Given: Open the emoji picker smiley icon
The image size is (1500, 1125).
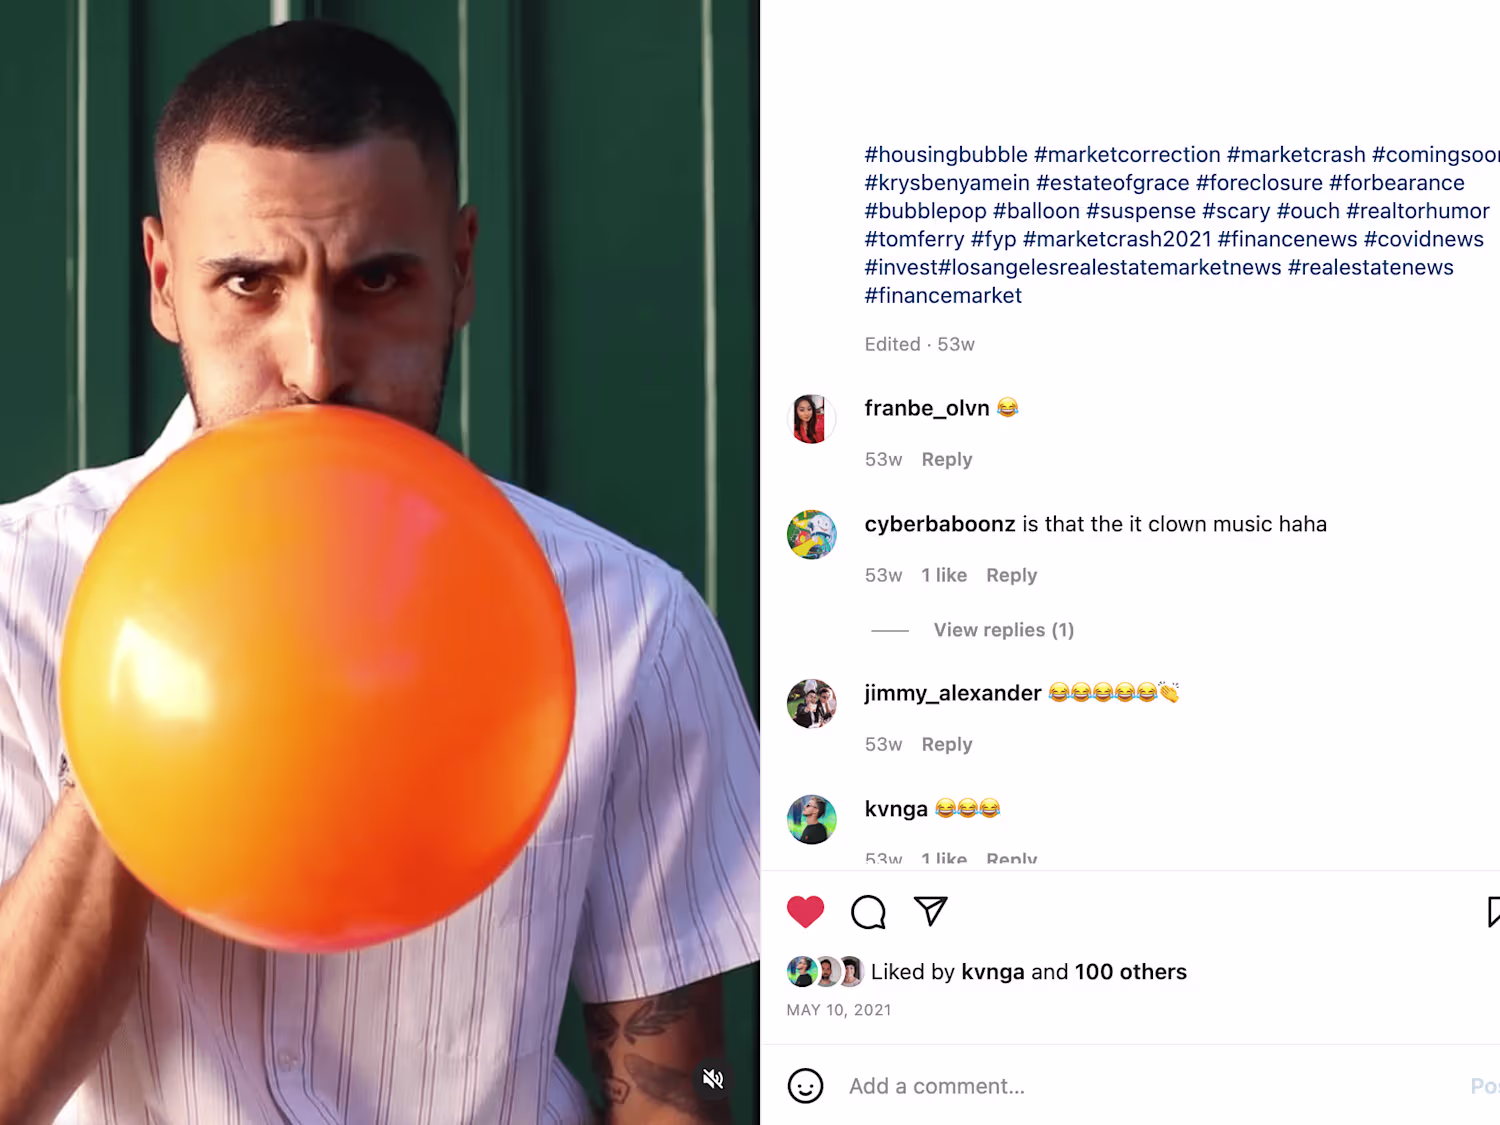Looking at the screenshot, I should click(x=805, y=1086).
